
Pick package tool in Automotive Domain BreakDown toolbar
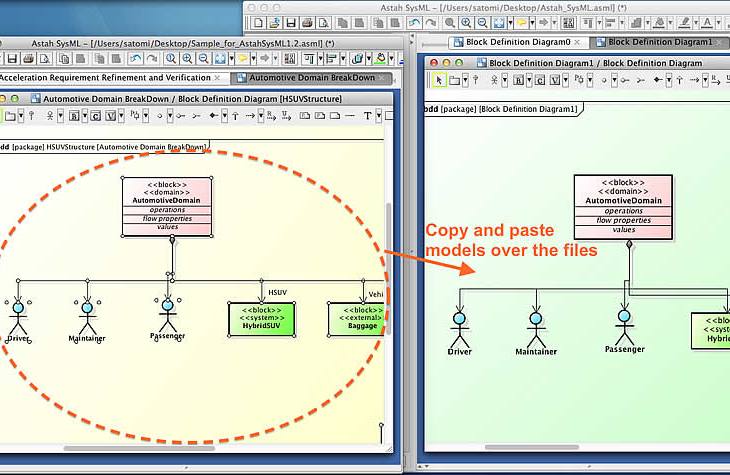pos(10,115)
